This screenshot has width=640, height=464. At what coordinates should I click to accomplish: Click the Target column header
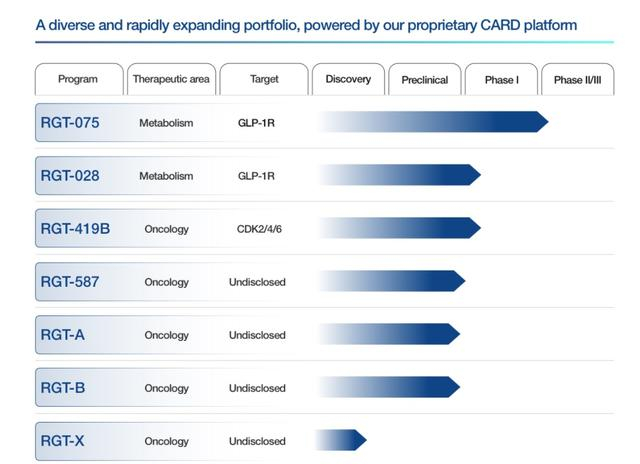(x=264, y=79)
